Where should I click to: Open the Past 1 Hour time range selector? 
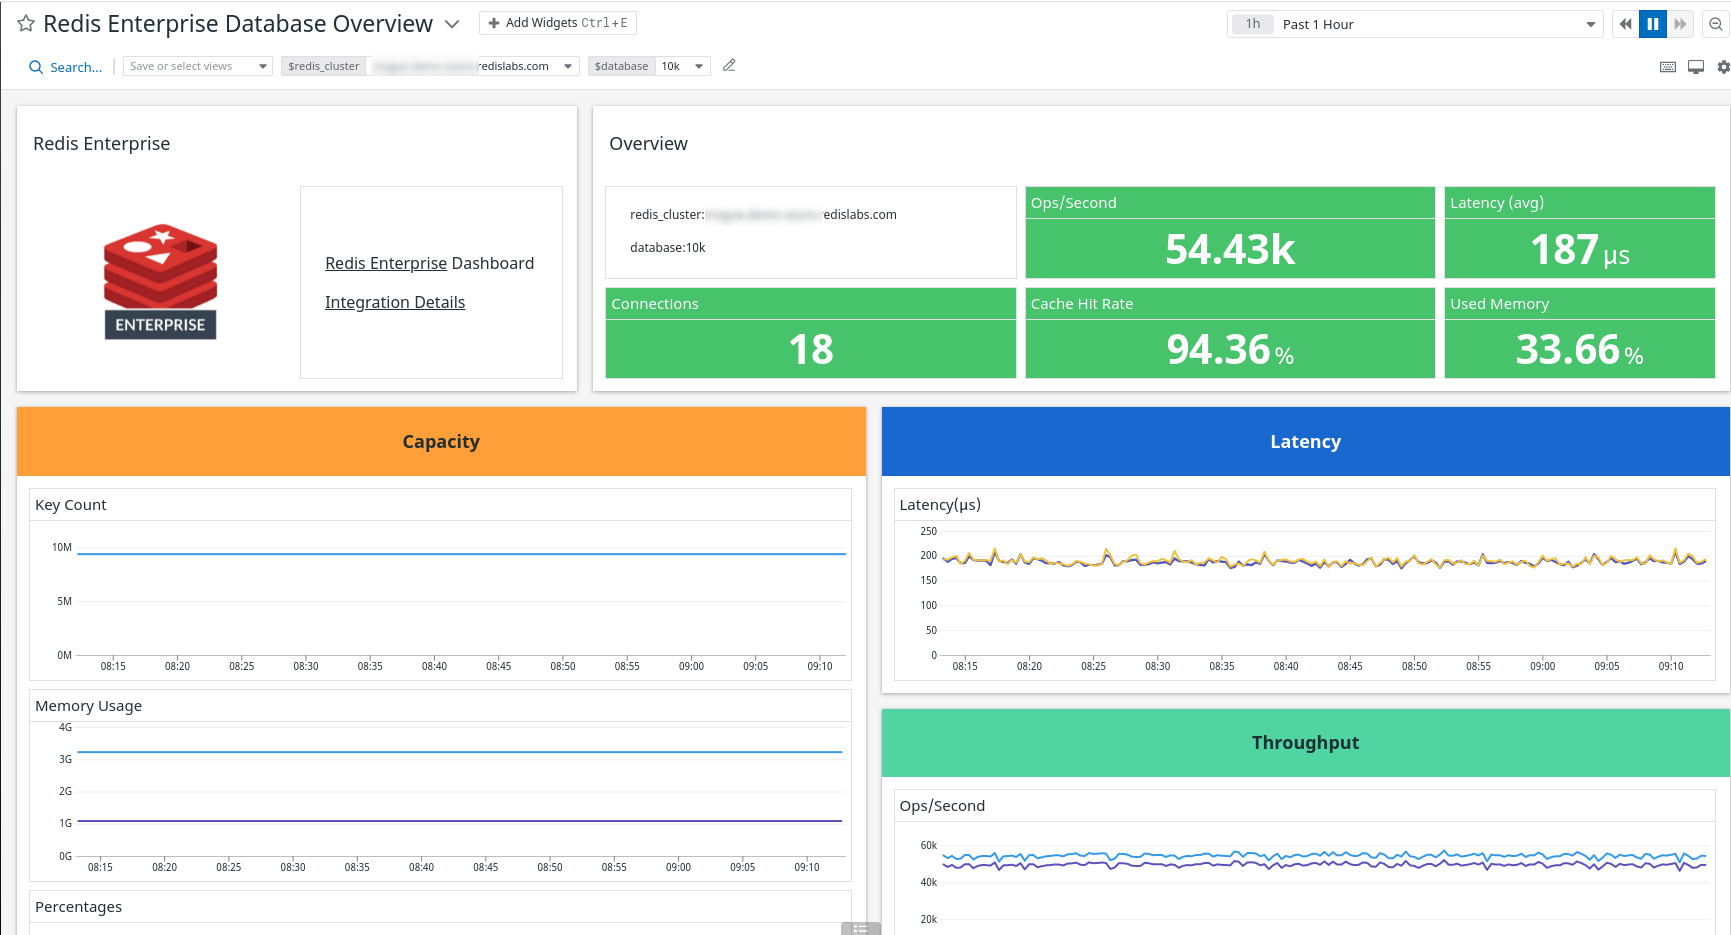pos(1414,24)
